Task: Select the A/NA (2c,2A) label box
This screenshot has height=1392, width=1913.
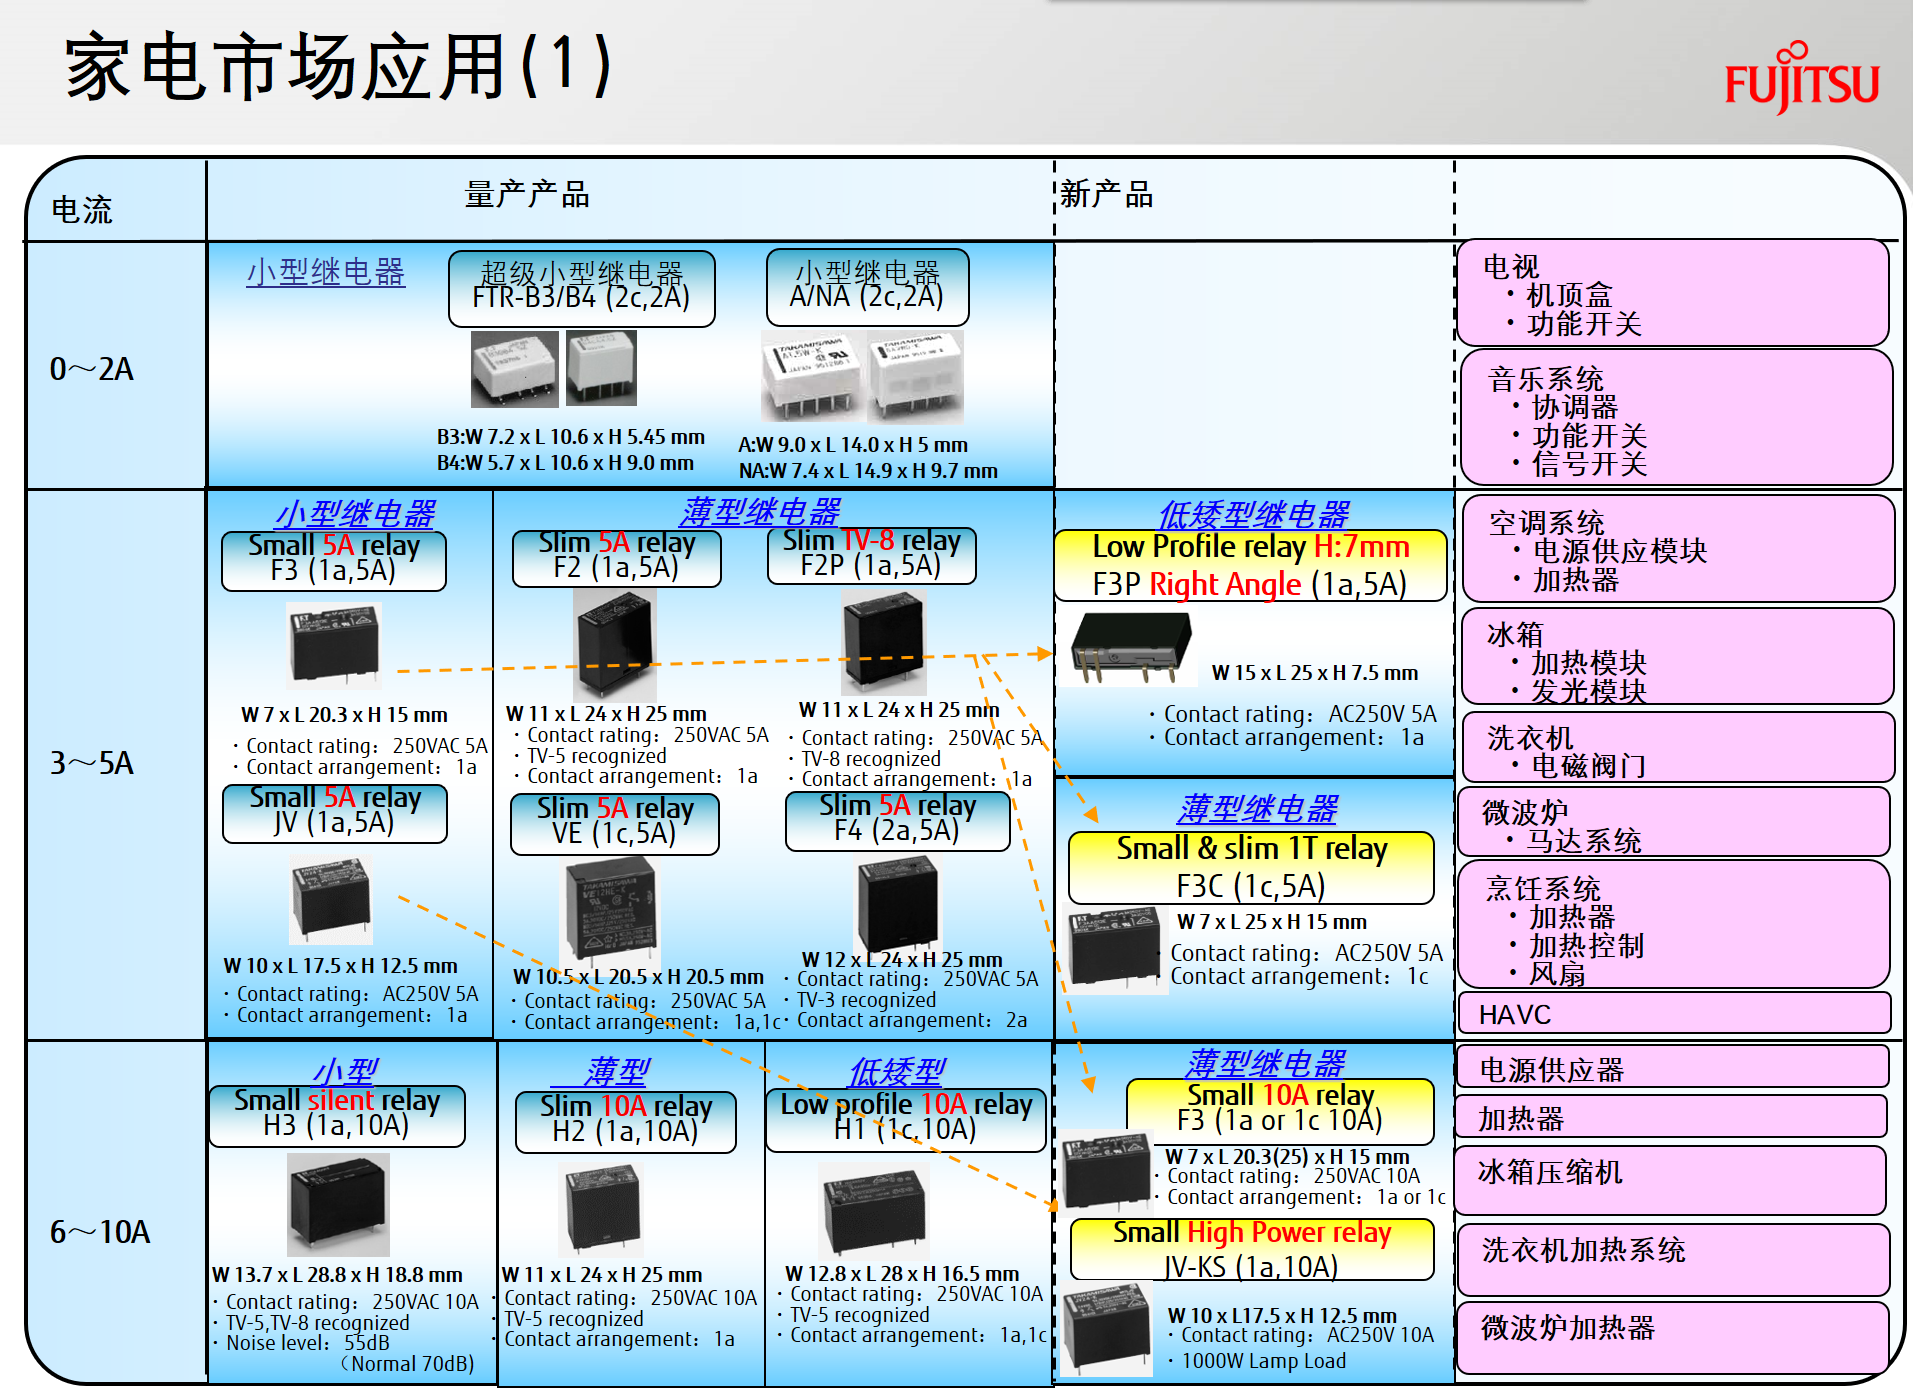Action: 867,287
